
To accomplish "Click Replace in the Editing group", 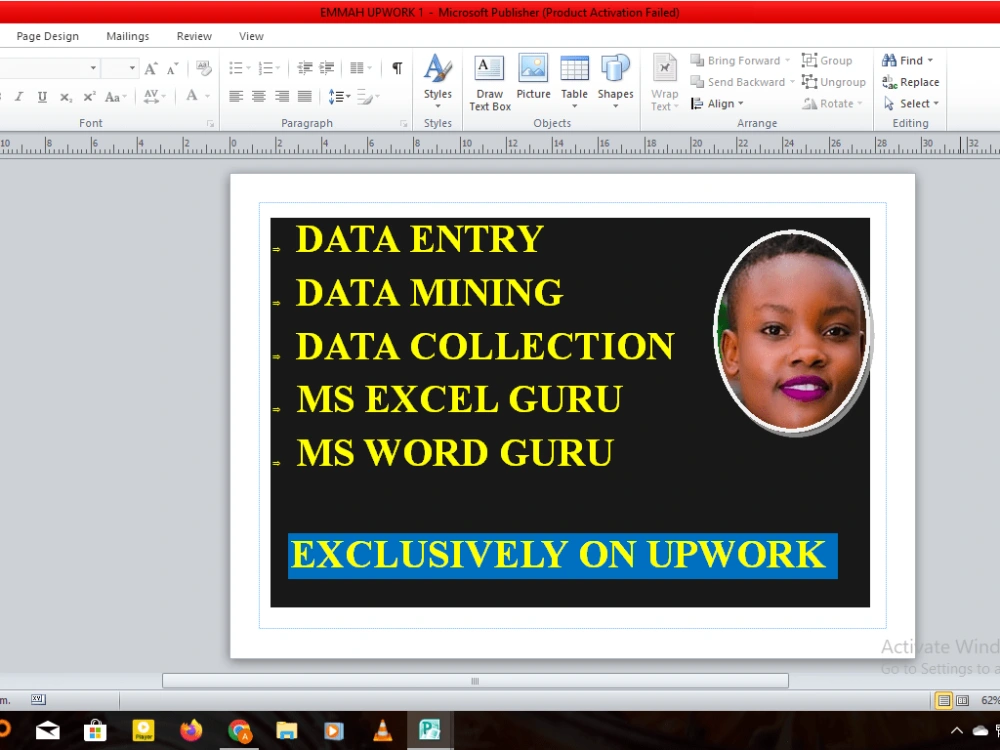I will tap(911, 82).
